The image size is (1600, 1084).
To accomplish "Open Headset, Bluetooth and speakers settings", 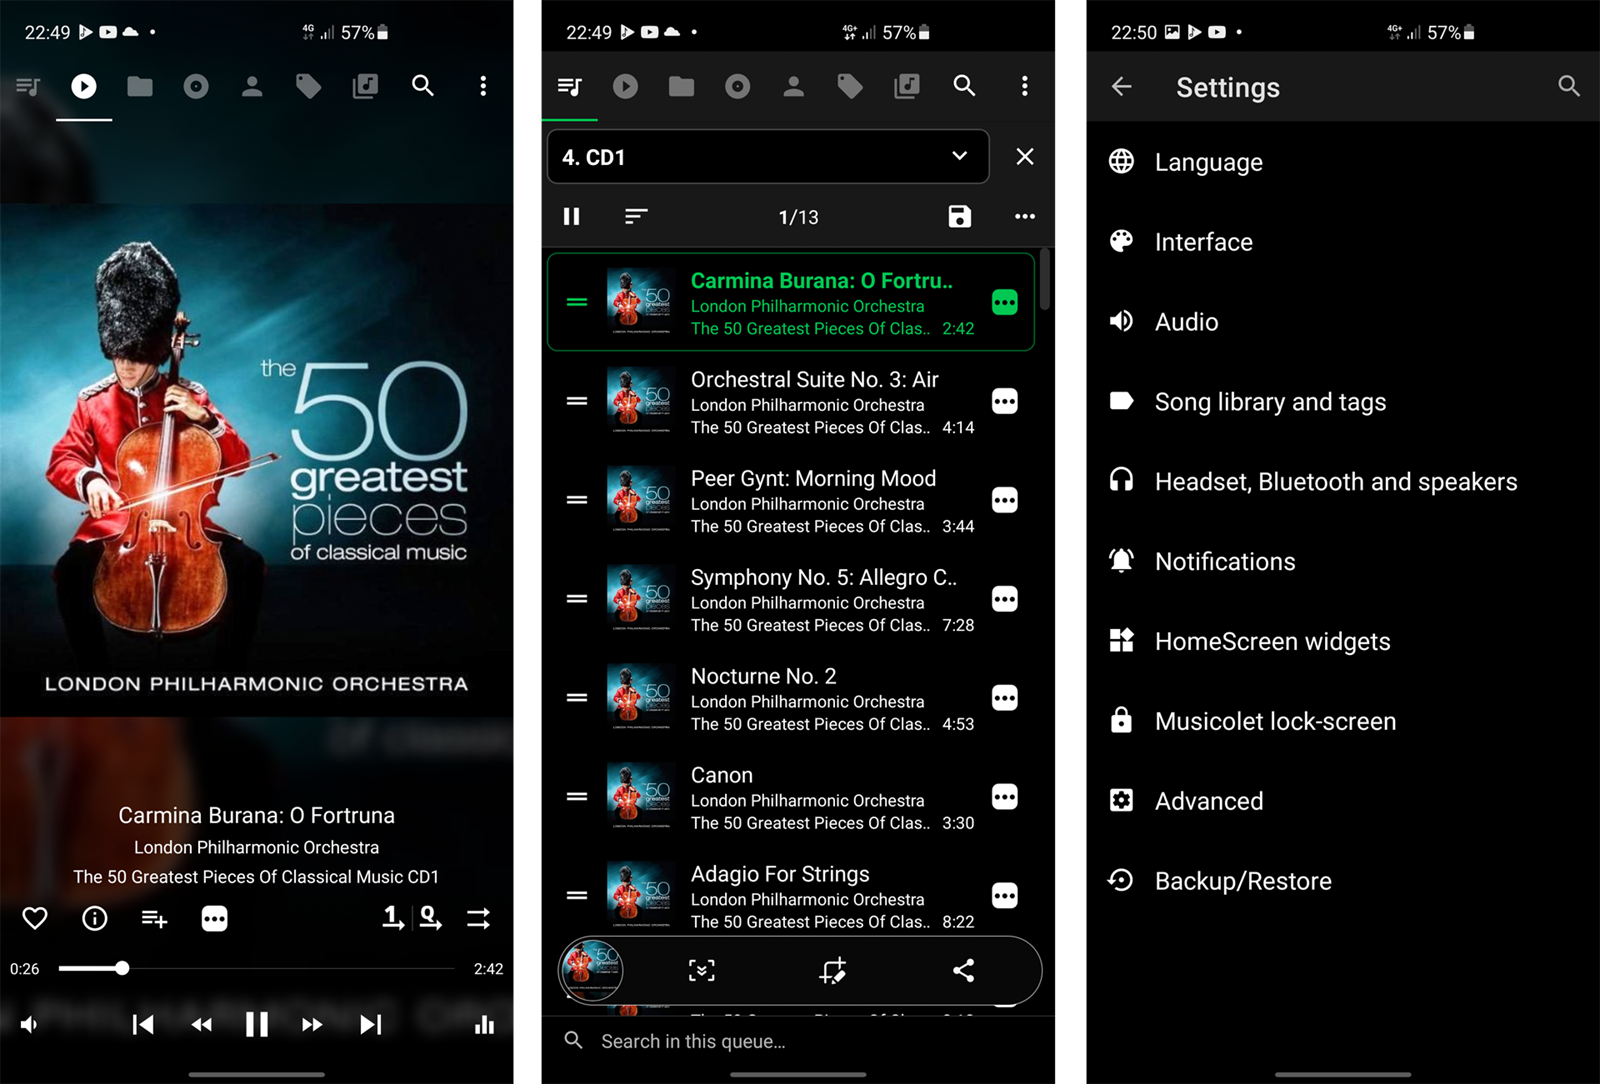I will click(1343, 482).
